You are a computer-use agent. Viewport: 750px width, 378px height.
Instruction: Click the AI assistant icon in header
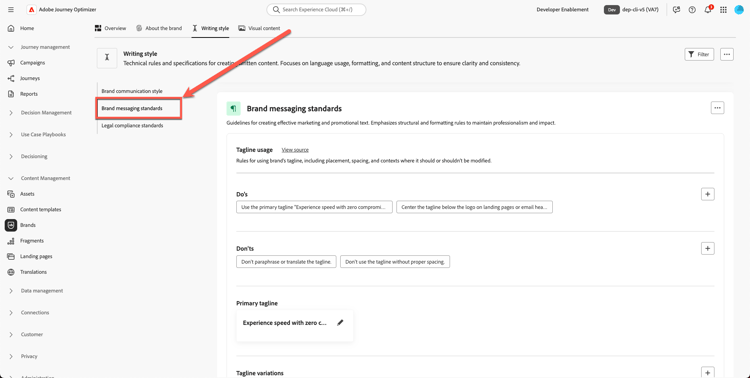[676, 10]
